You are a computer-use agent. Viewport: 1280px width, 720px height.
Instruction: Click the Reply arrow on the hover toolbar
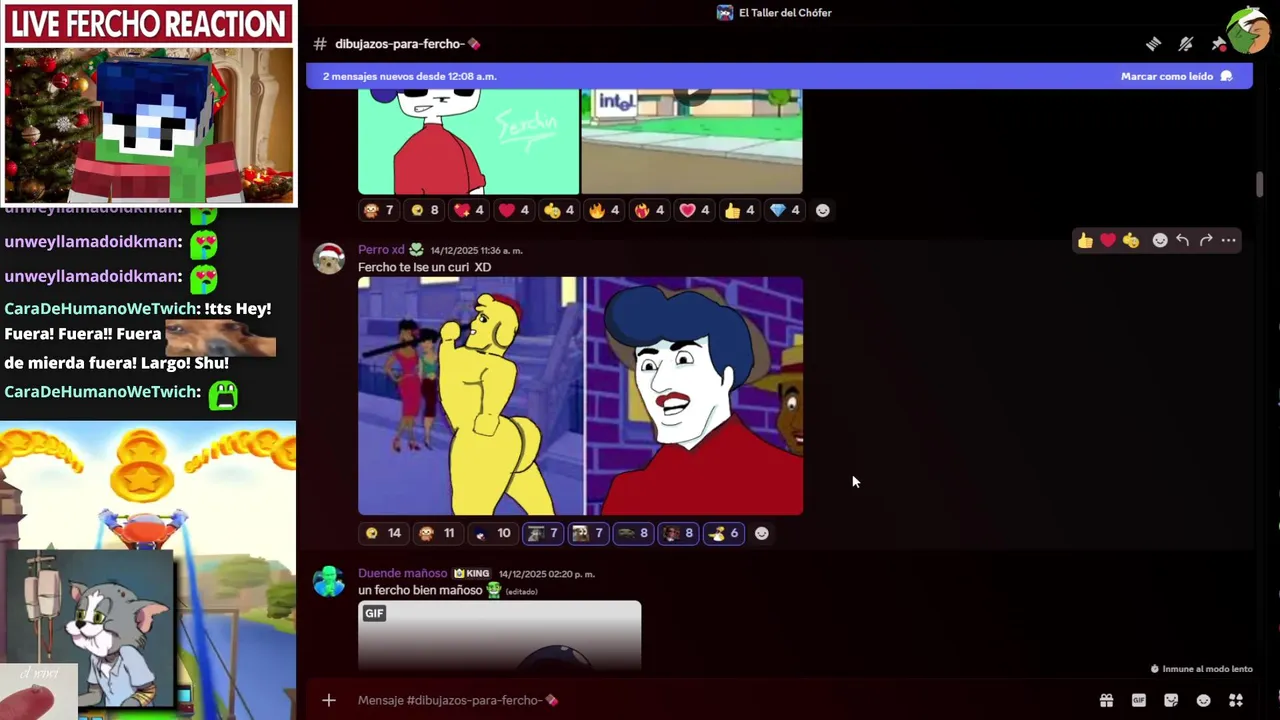click(x=1183, y=240)
